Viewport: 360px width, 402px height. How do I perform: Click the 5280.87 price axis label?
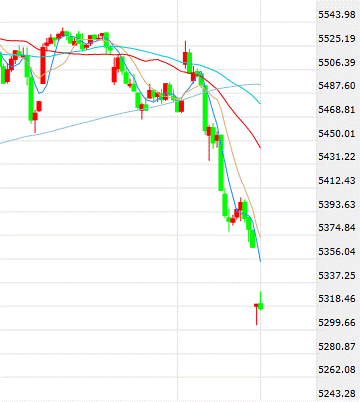pyautogui.click(x=337, y=346)
